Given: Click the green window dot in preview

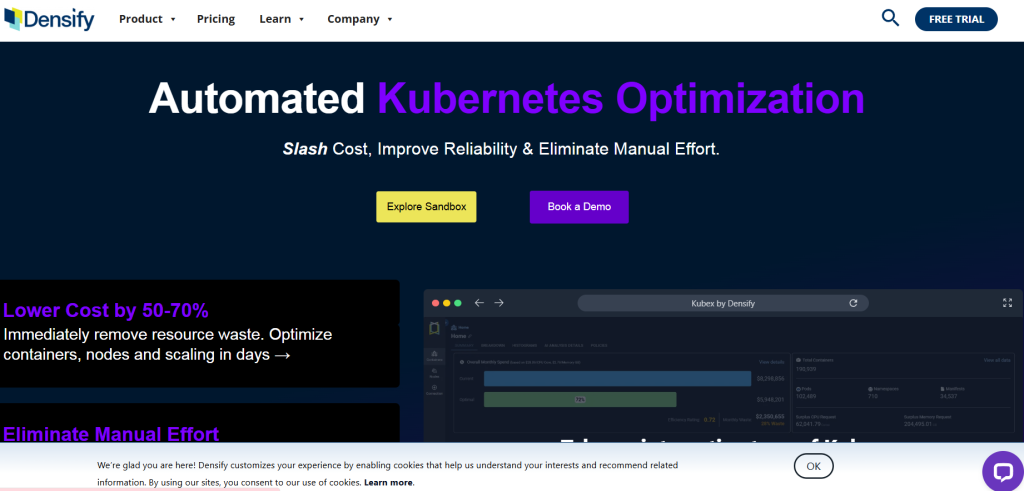Looking at the screenshot, I should tap(458, 303).
